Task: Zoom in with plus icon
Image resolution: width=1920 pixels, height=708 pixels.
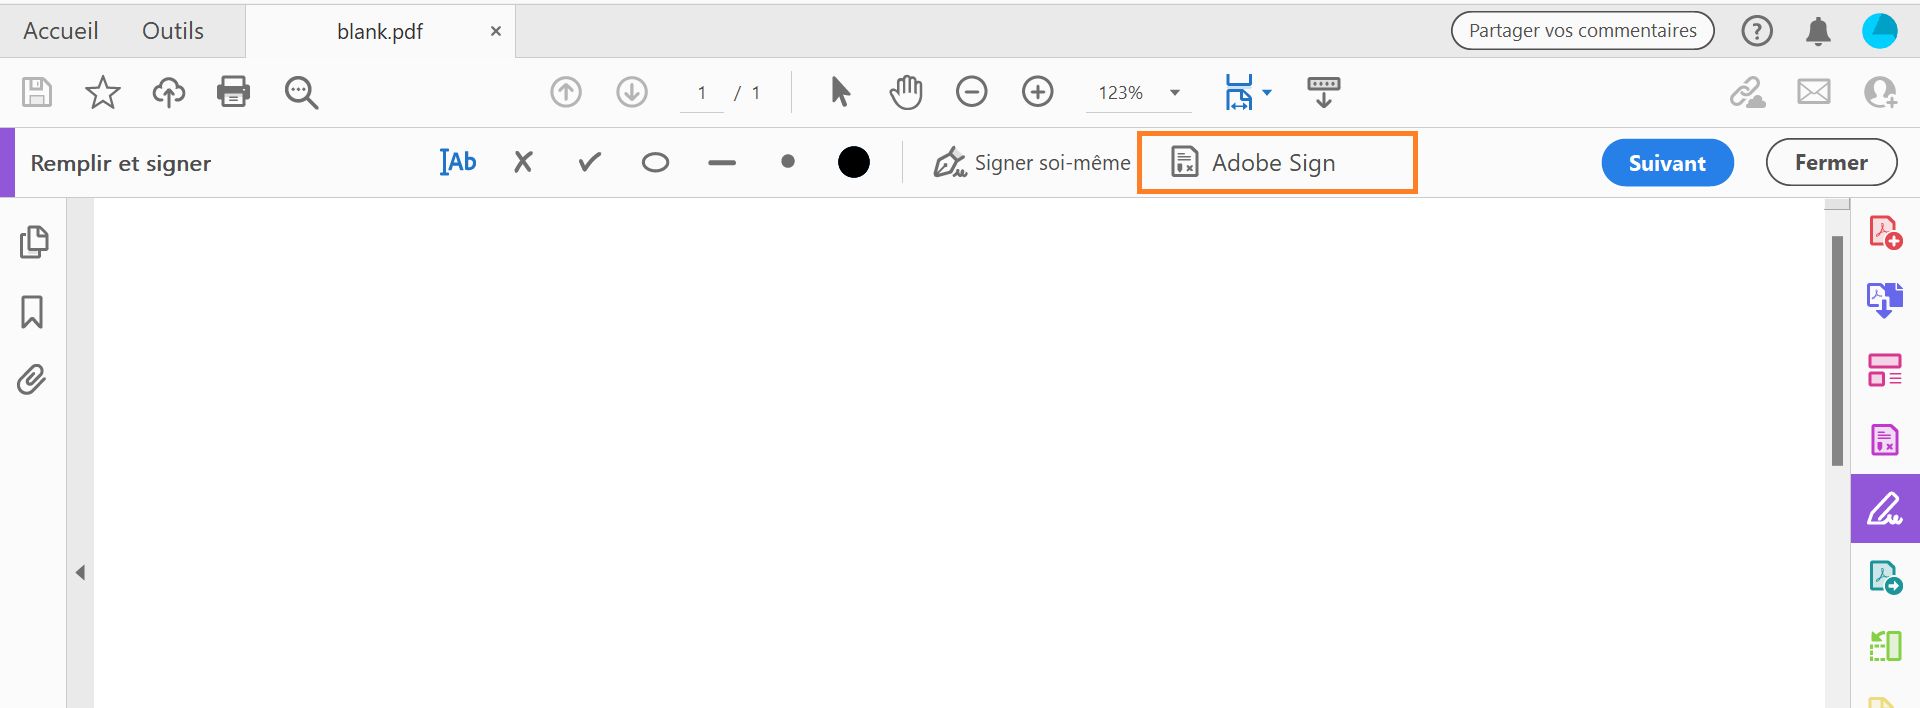Action: point(1038,92)
